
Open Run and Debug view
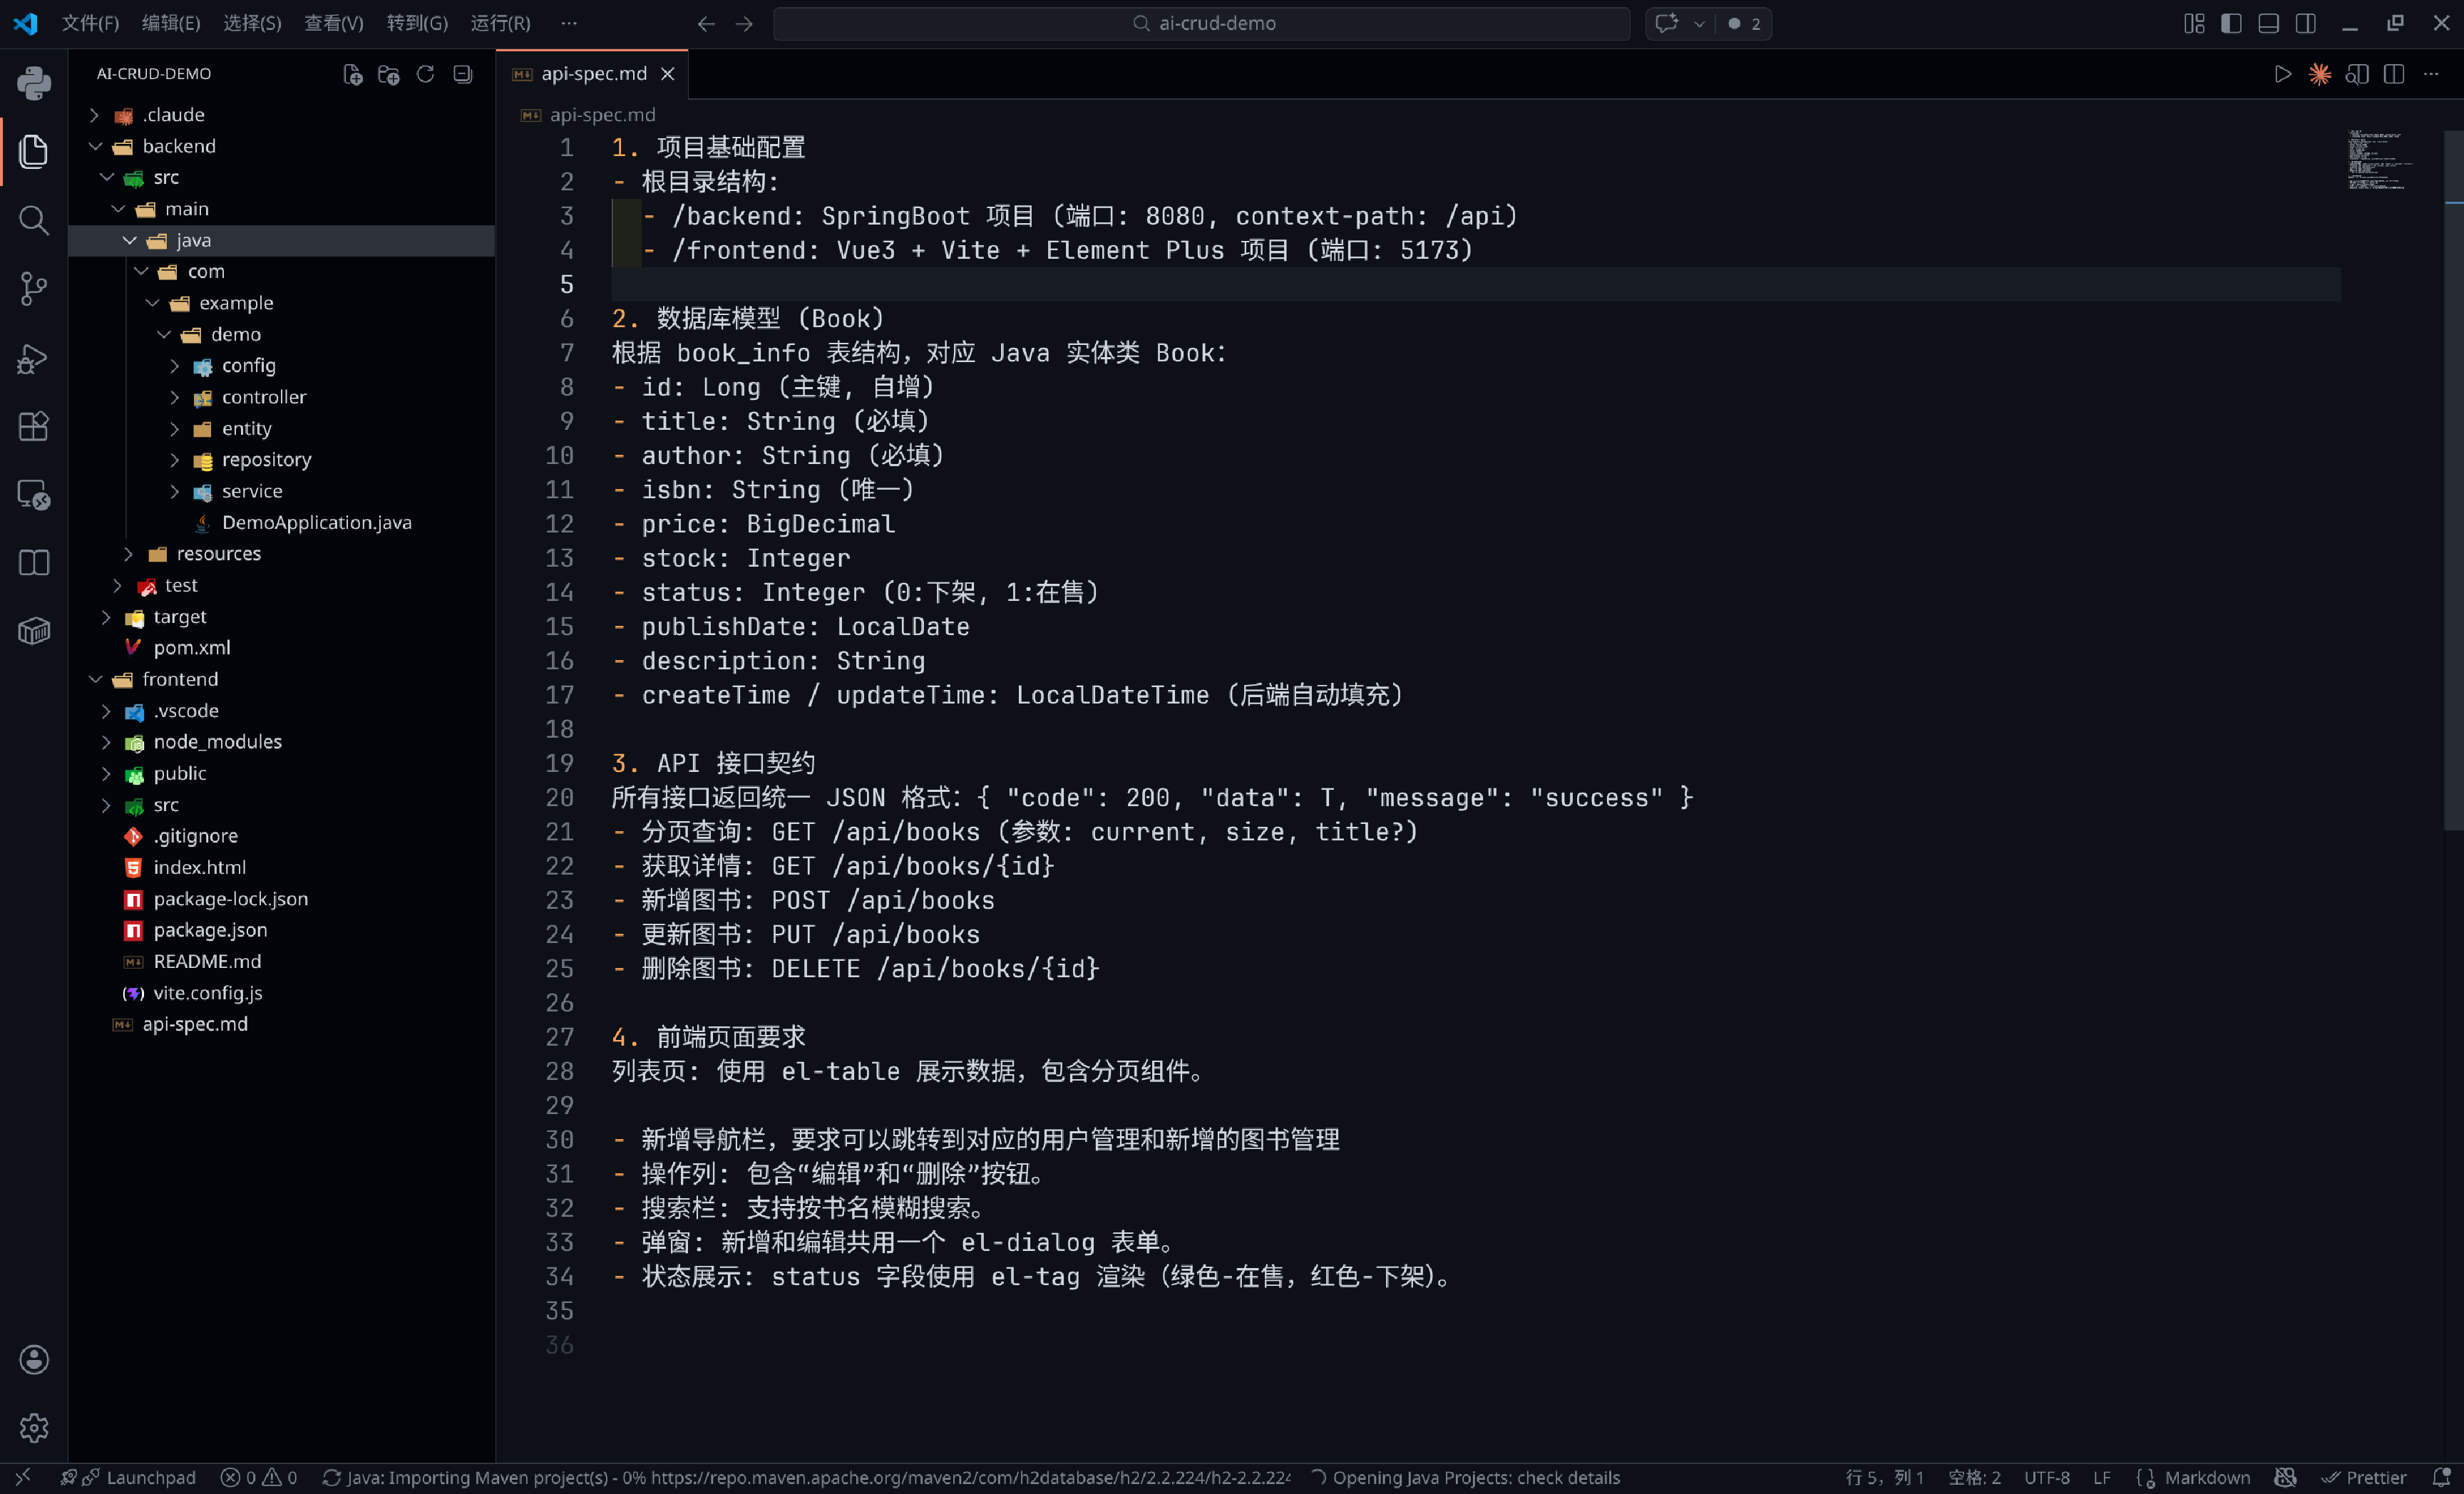point(34,358)
